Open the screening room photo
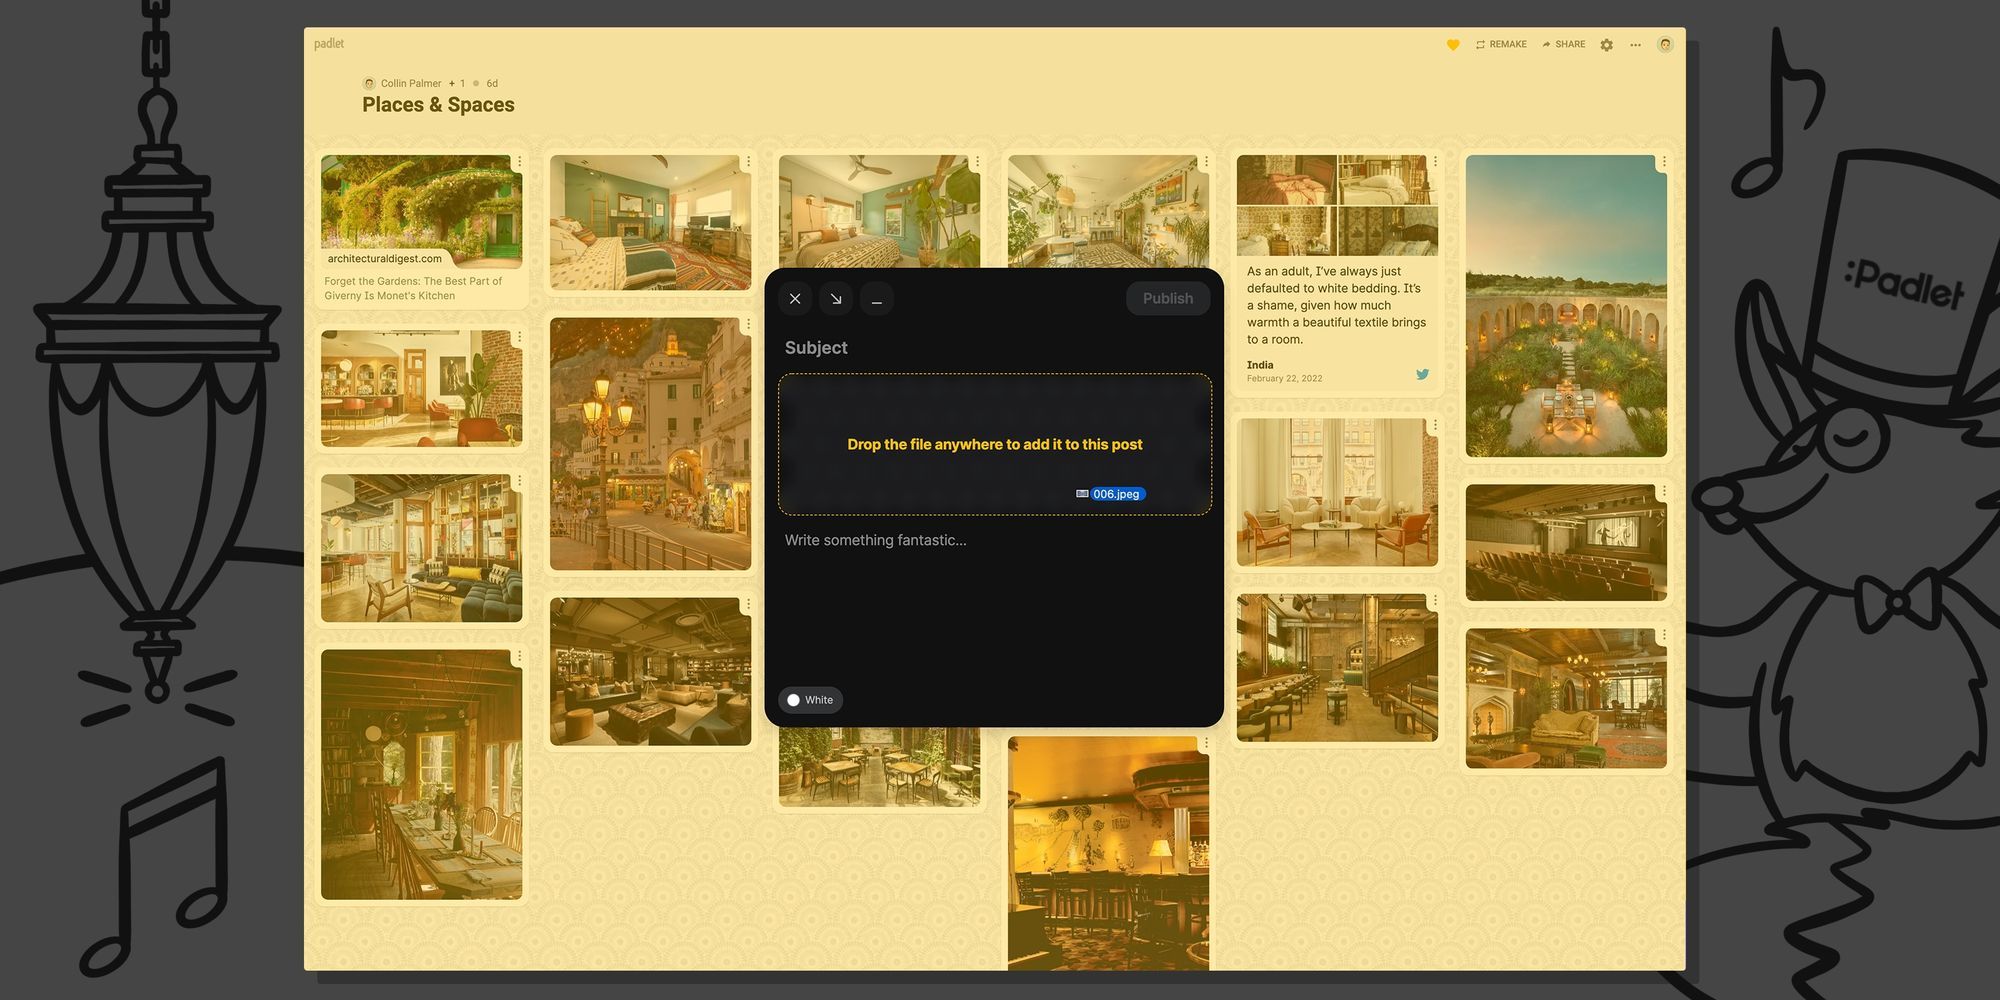Viewport: 2000px width, 1000px height. [1566, 543]
